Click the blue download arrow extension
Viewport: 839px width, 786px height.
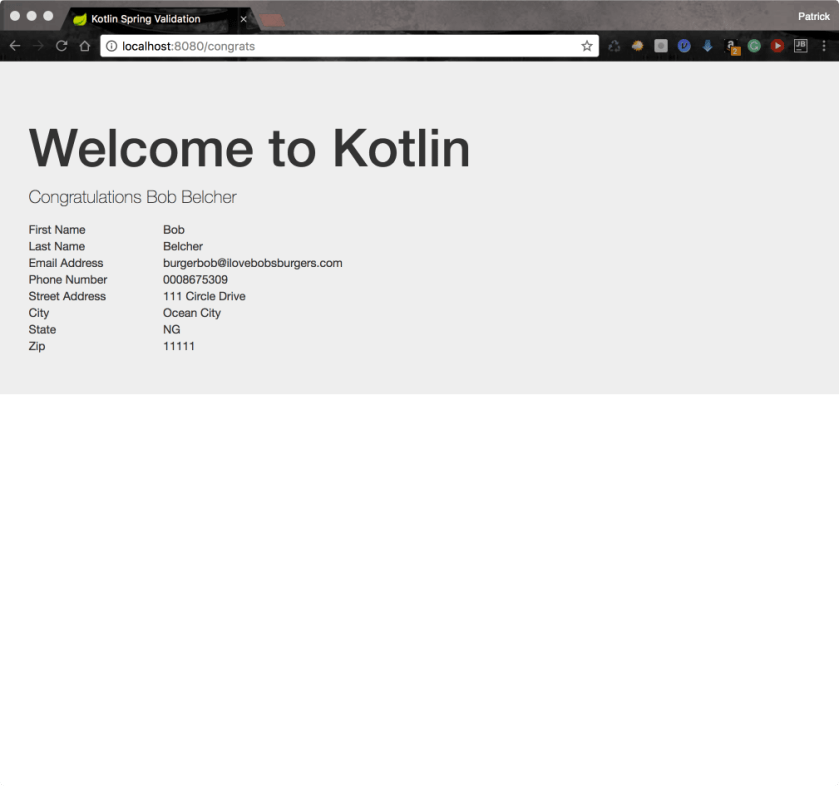click(708, 46)
